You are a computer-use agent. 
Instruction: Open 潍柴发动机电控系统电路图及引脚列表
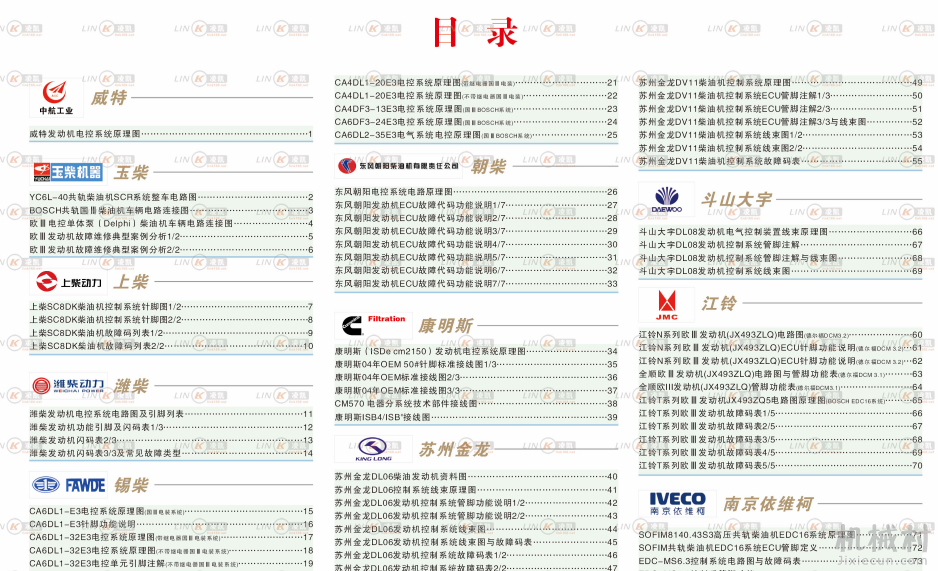170,414
